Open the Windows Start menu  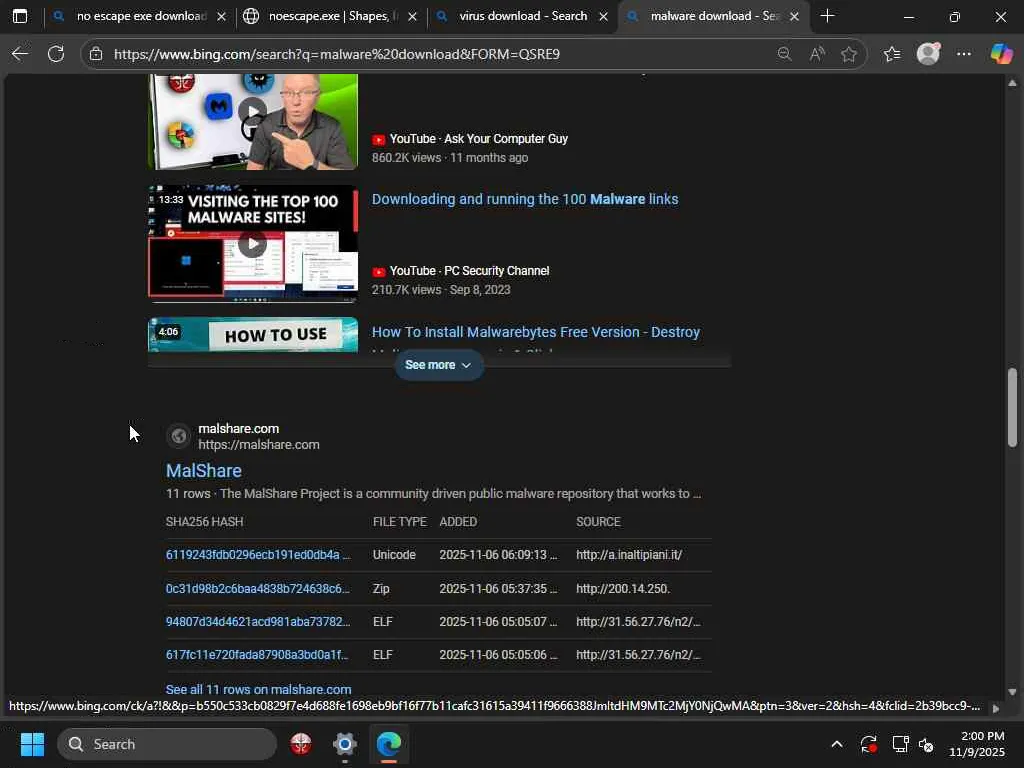pos(32,744)
